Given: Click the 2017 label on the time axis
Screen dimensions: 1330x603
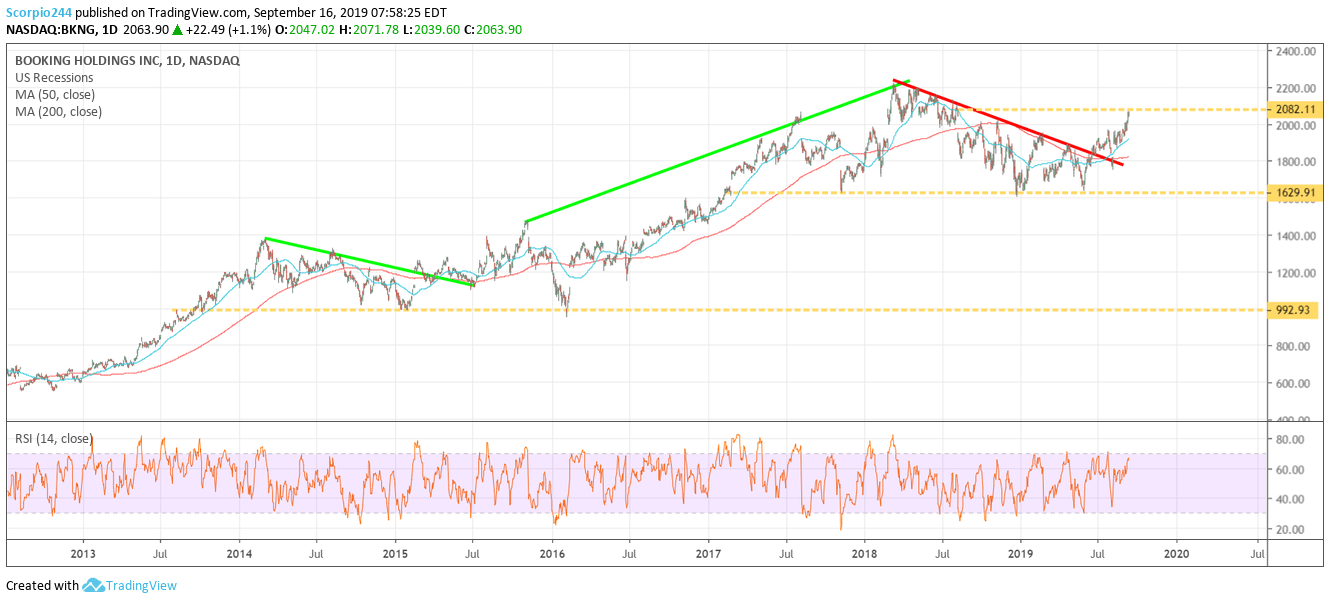Looking at the screenshot, I should click(x=708, y=552).
